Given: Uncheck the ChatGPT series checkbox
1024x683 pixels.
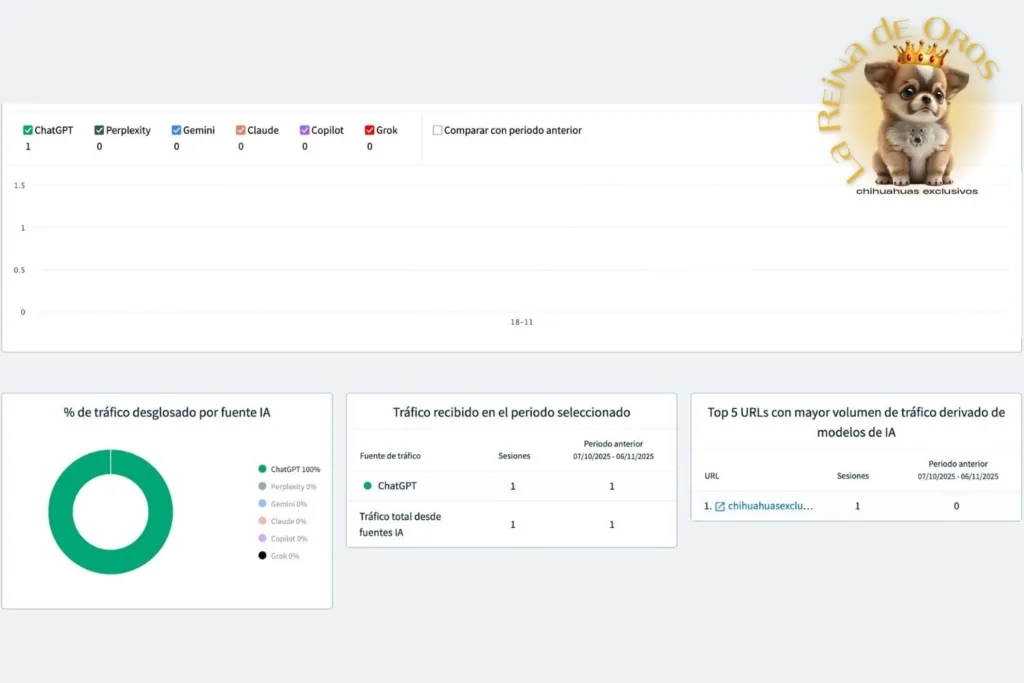Looking at the screenshot, I should tap(28, 130).
